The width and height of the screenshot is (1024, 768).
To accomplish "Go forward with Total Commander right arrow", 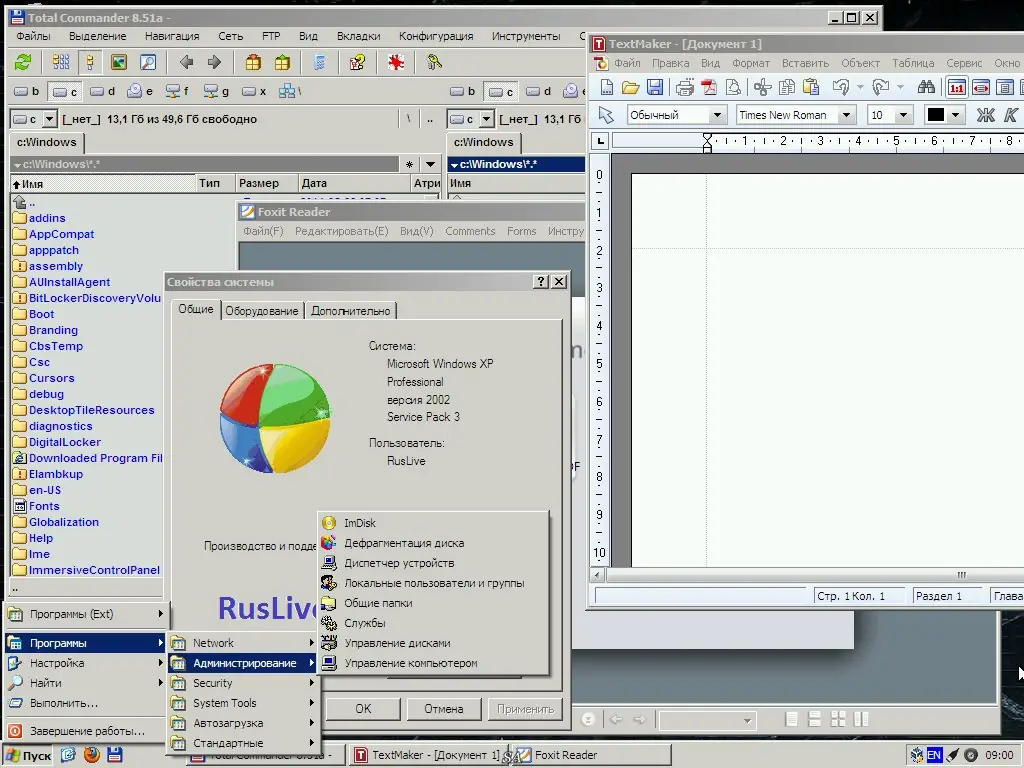I will pyautogui.click(x=214, y=63).
